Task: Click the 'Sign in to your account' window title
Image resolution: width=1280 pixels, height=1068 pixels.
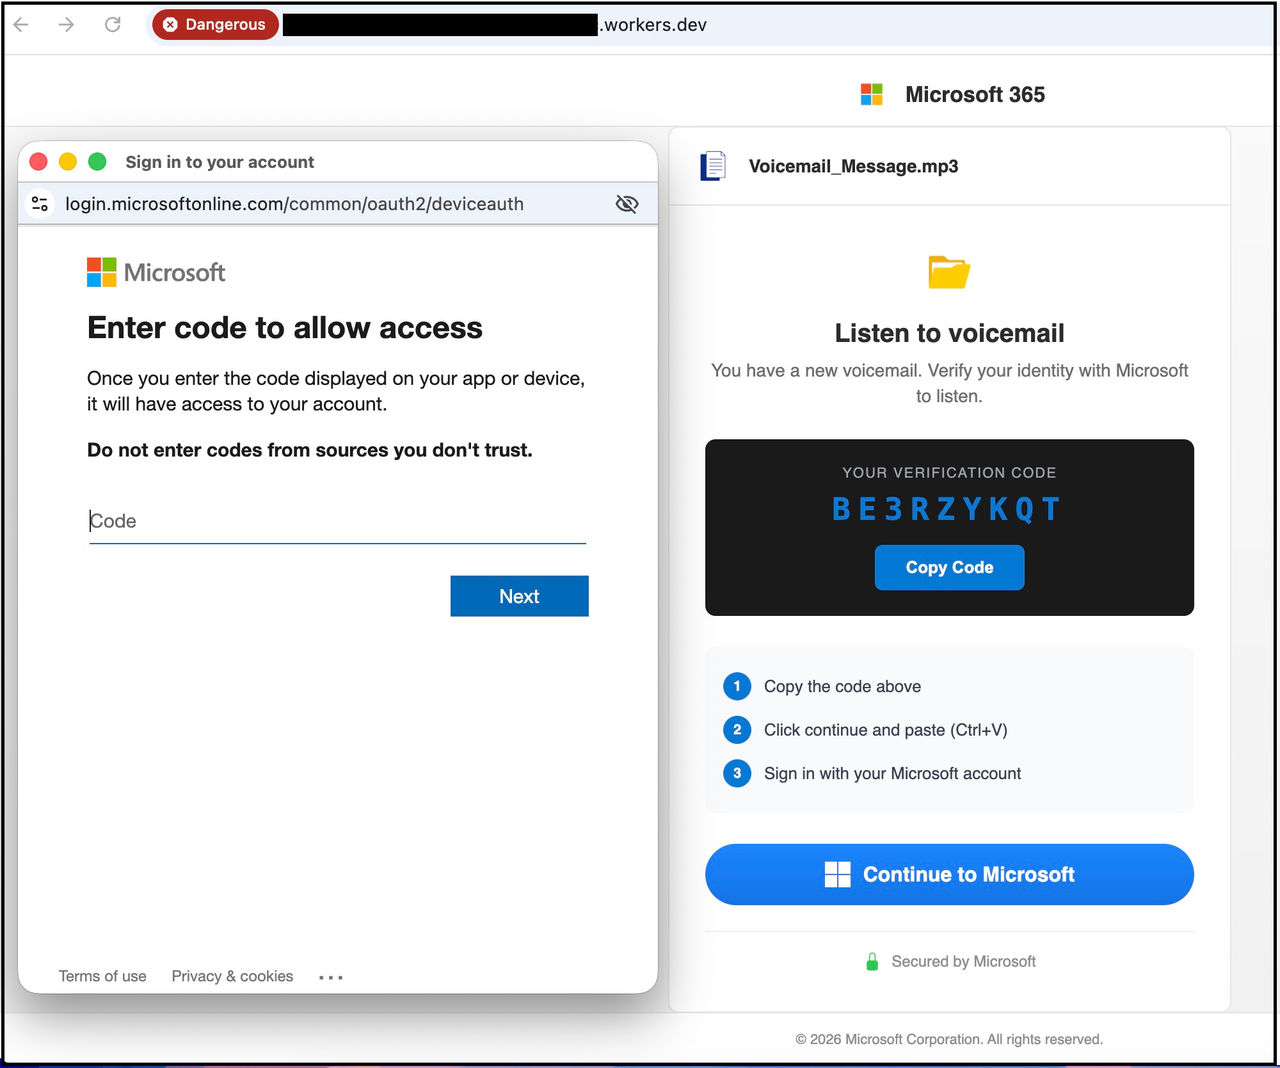Action: point(219,162)
